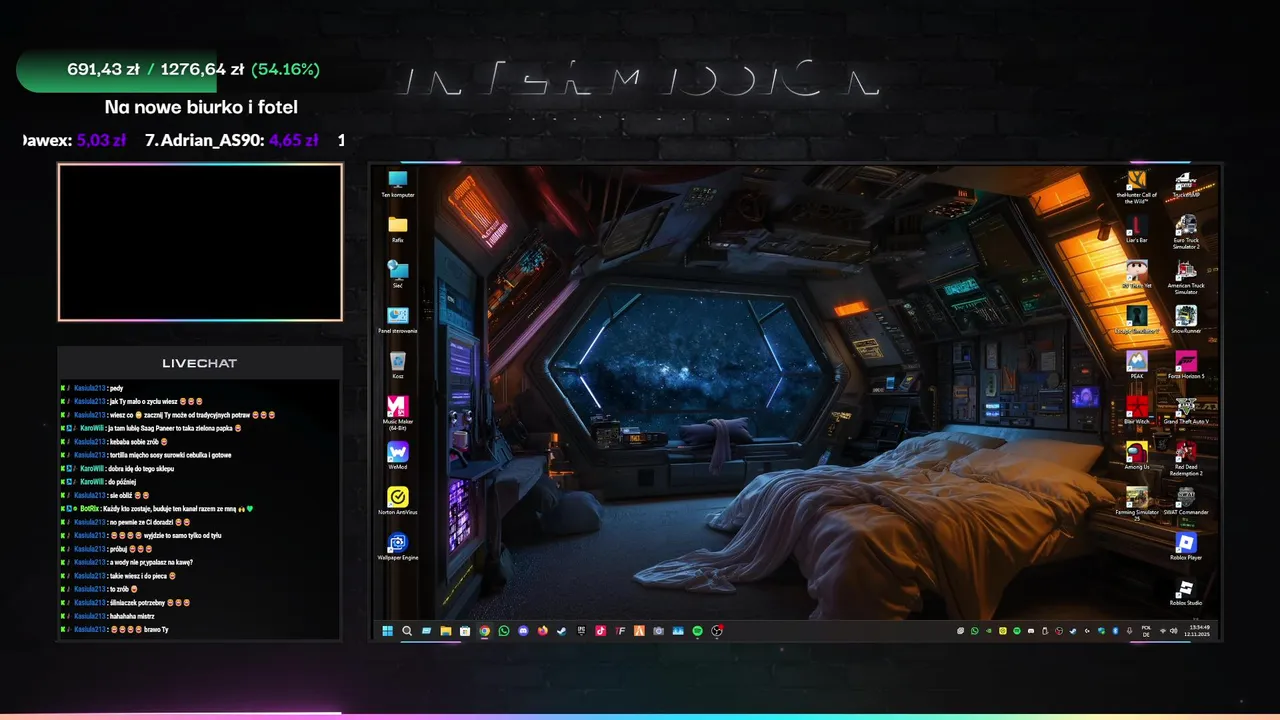Launch Red Dead Redemption 2 shortcut
Screen dimensions: 1280x720
[x=1186, y=458]
